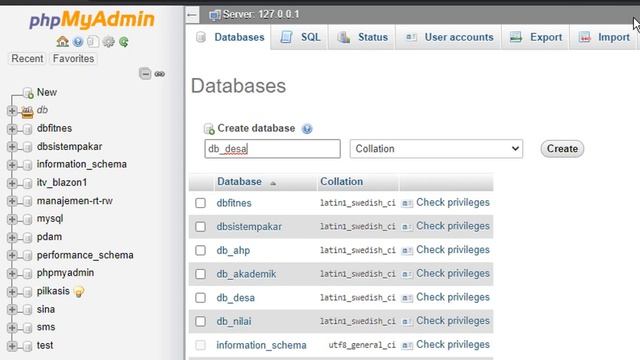Image resolution: width=640 pixels, height=360 pixels.
Task: Tick the db_ahp row checkbox
Action: click(x=200, y=250)
